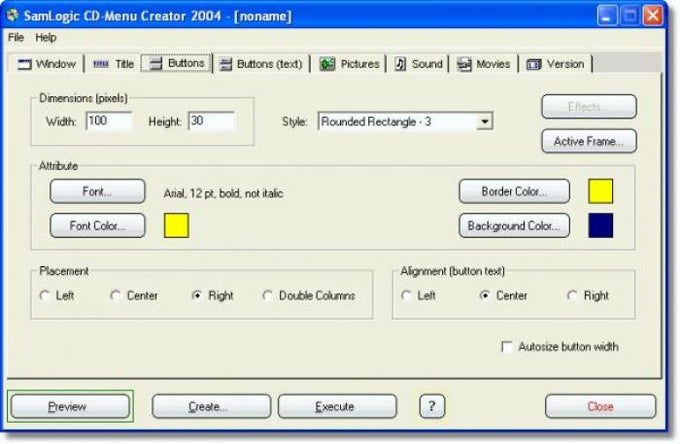Click the Font Color... button
This screenshot has width=680, height=444.
98,225
